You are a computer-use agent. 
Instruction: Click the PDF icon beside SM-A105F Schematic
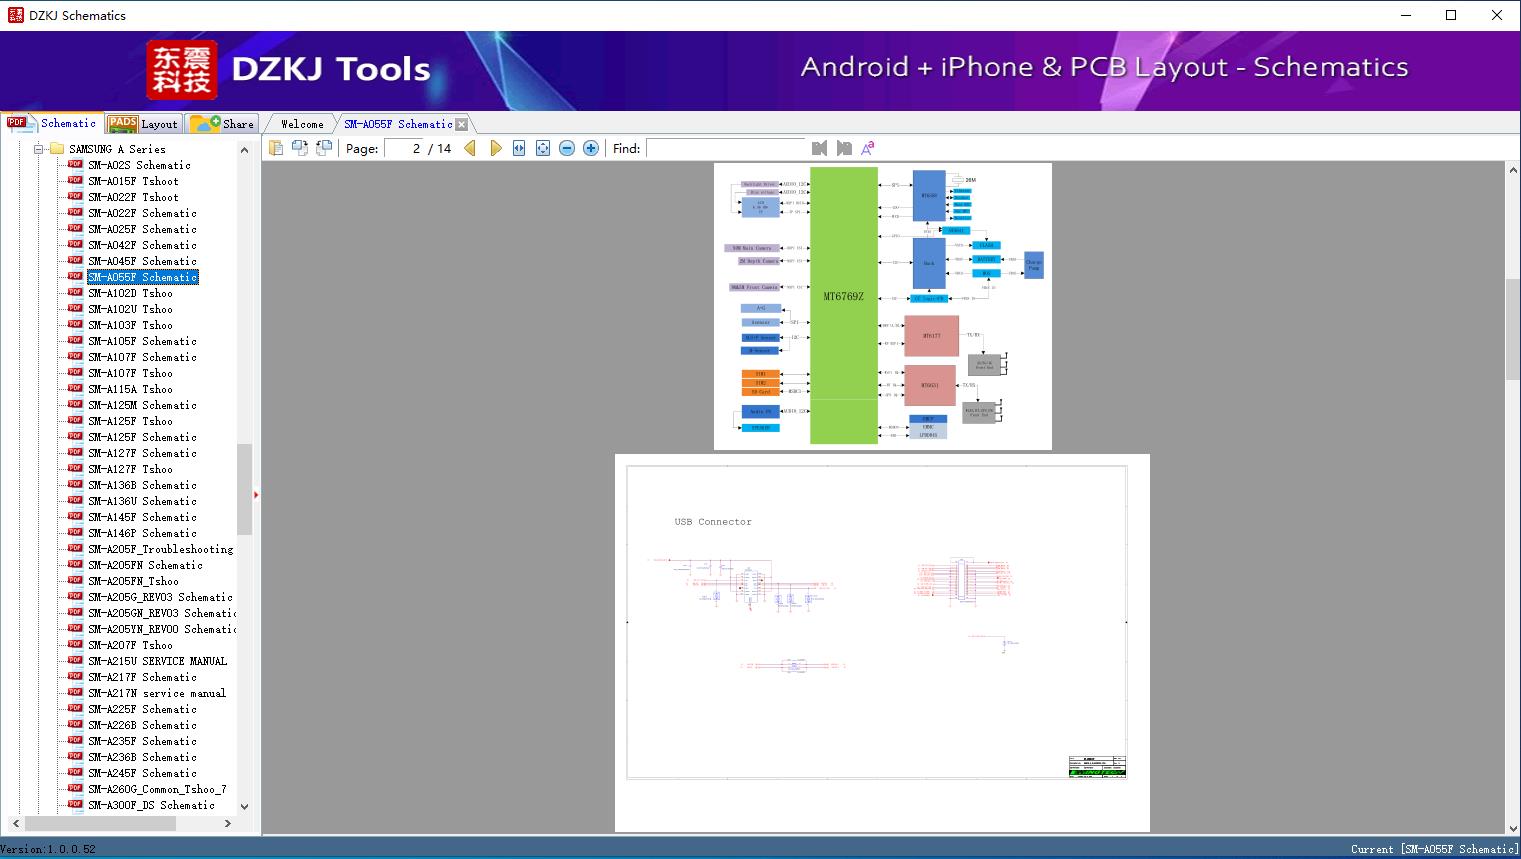coord(75,341)
